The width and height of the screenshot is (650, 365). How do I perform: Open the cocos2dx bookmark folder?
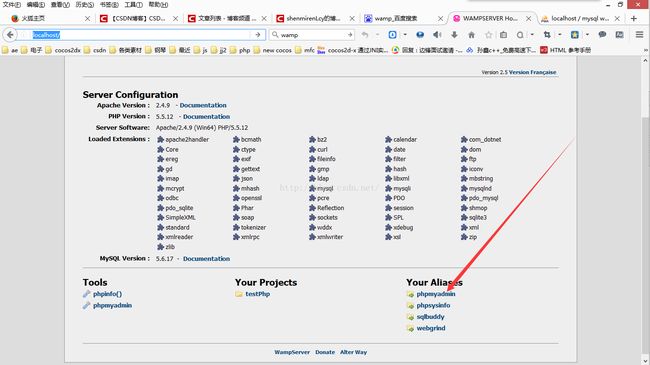pyautogui.click(x=63, y=50)
